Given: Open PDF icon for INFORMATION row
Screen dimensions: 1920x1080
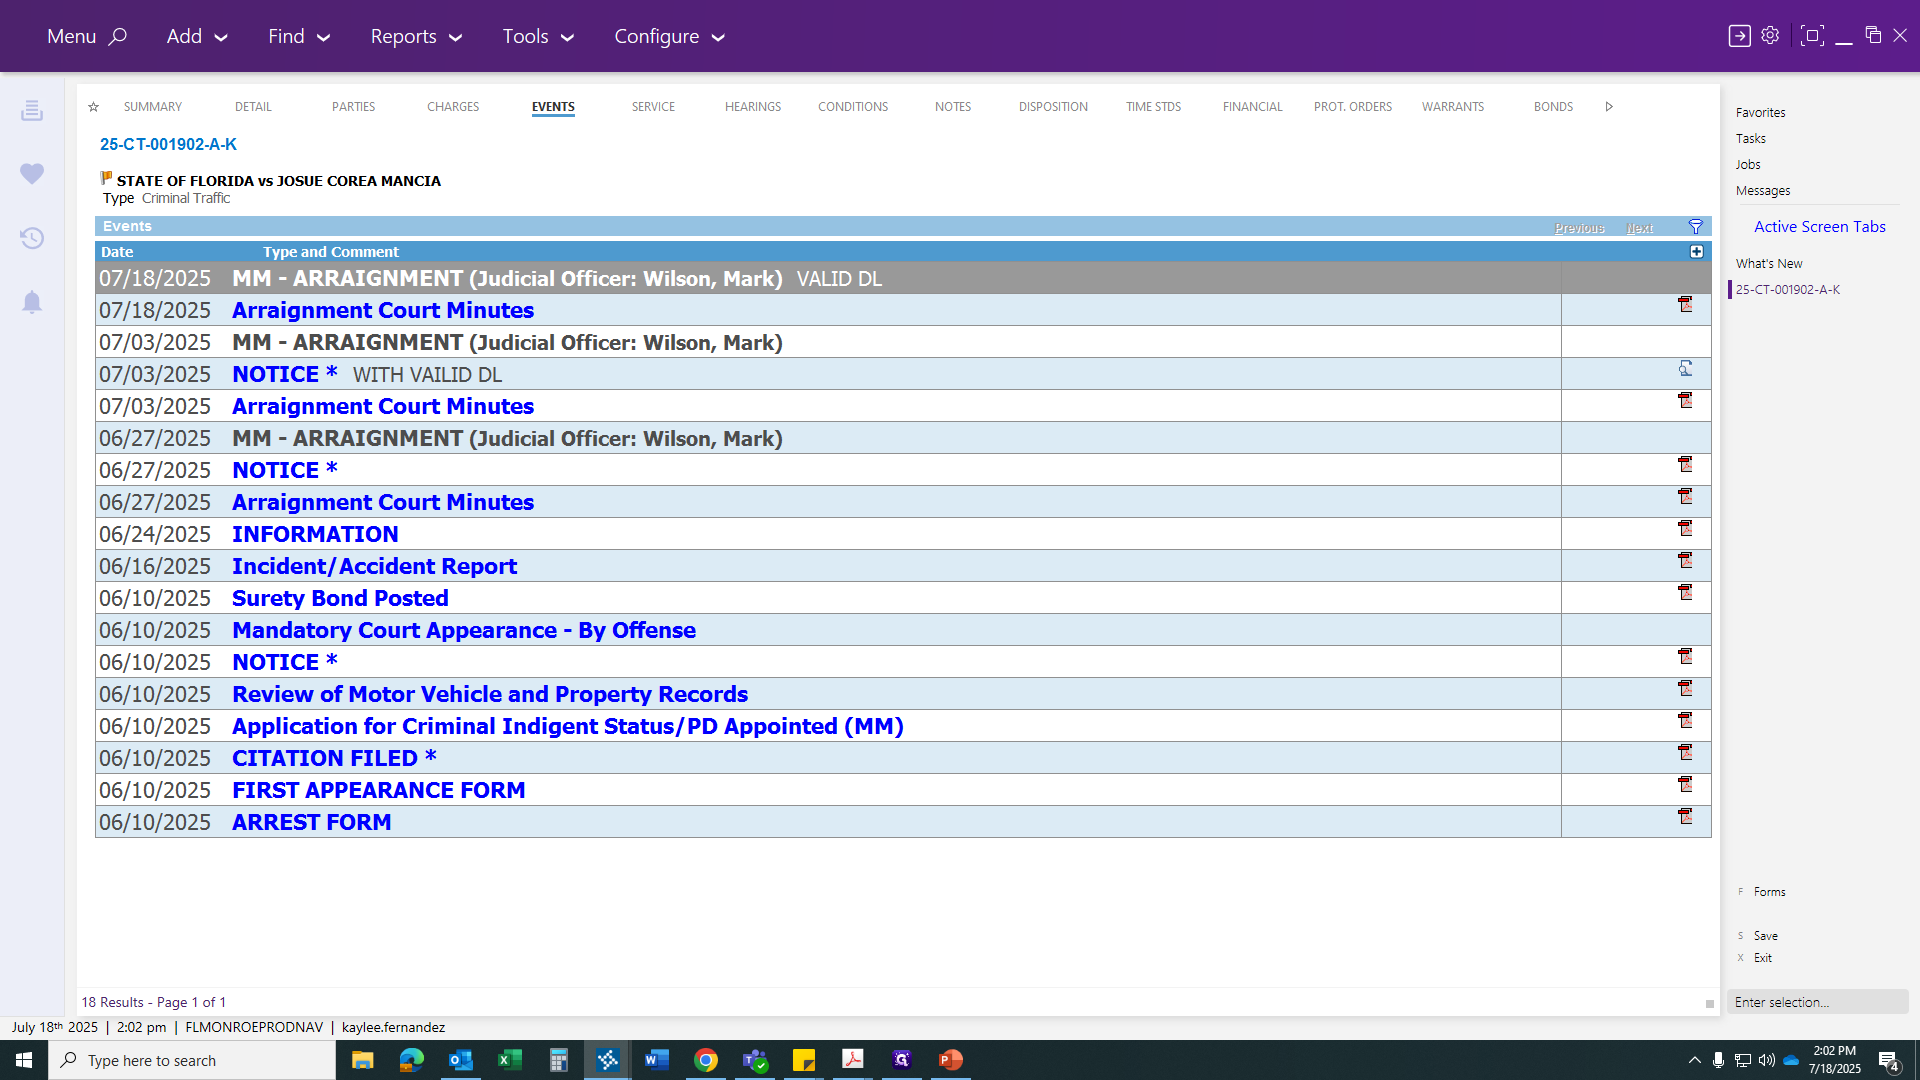Looking at the screenshot, I should tap(1685, 528).
